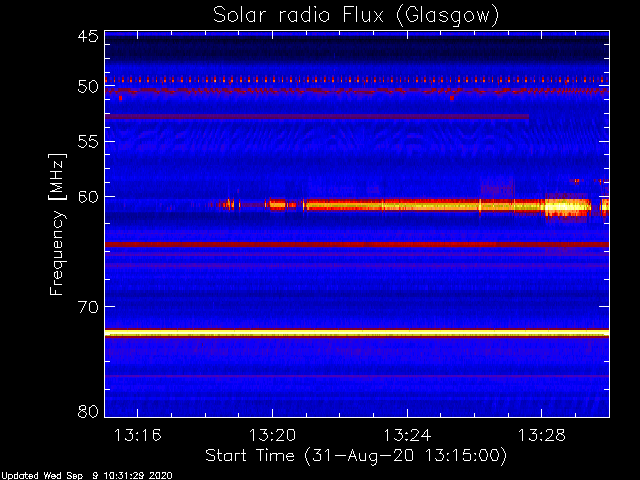
Task: Click the 80 frequency tick label
Action: click(88, 411)
